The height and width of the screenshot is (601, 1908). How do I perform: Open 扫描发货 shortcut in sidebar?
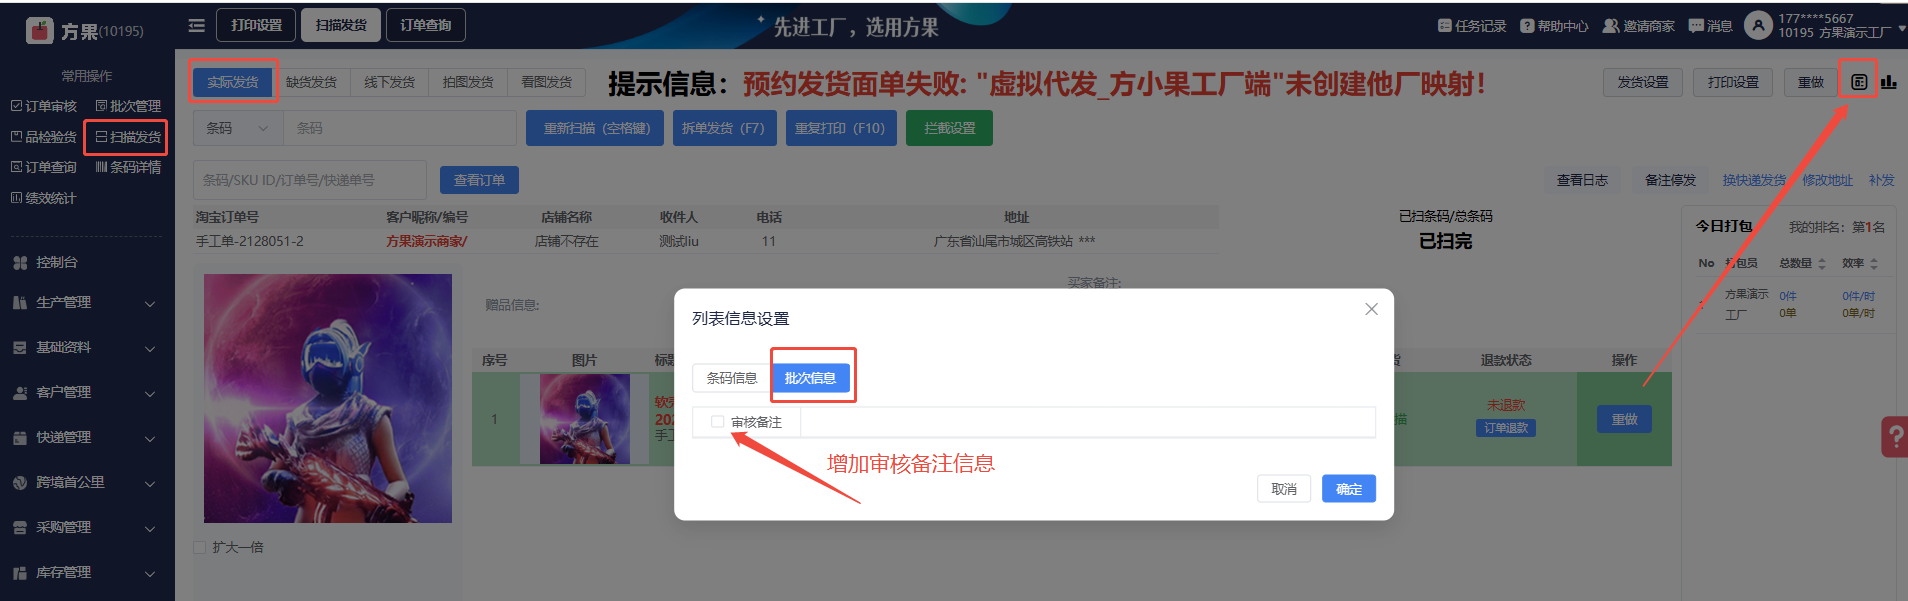[128, 137]
